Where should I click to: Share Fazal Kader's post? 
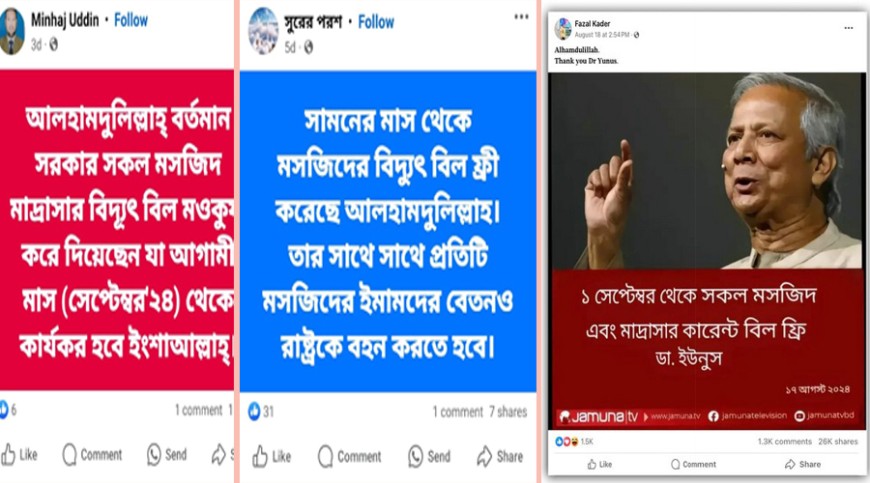pos(805,465)
